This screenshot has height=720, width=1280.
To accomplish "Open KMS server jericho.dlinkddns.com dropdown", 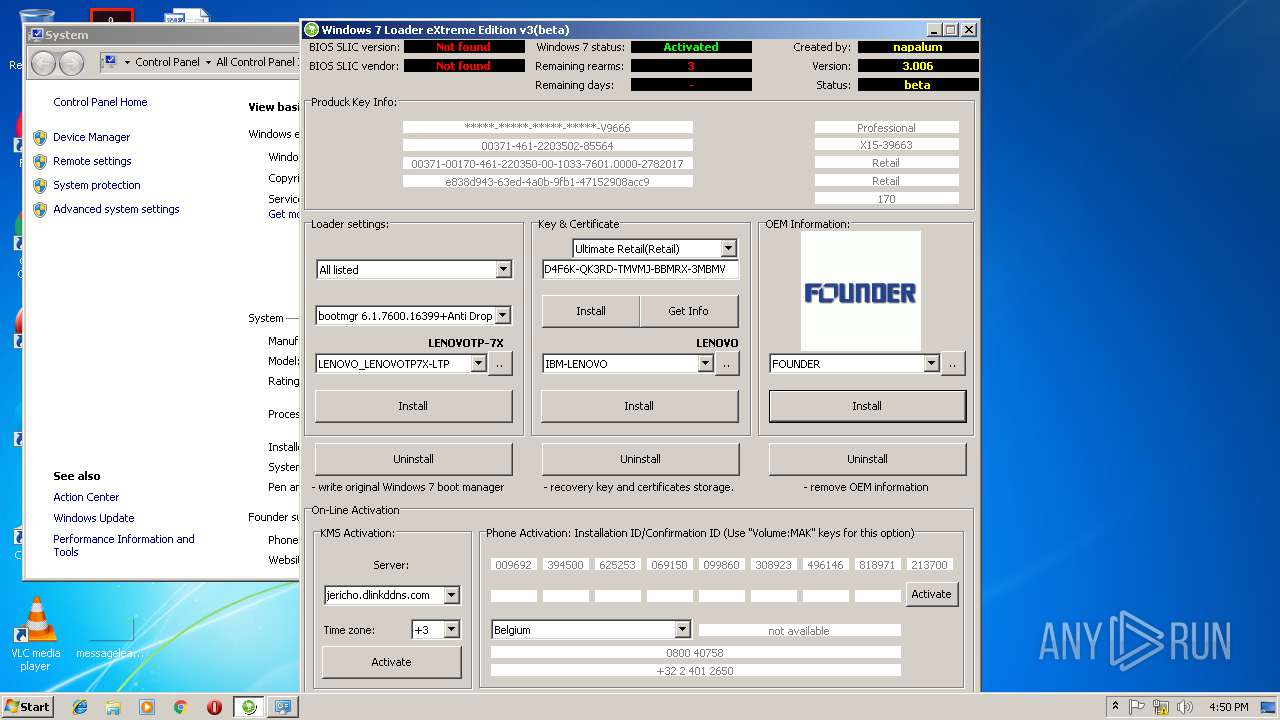I will 451,595.
